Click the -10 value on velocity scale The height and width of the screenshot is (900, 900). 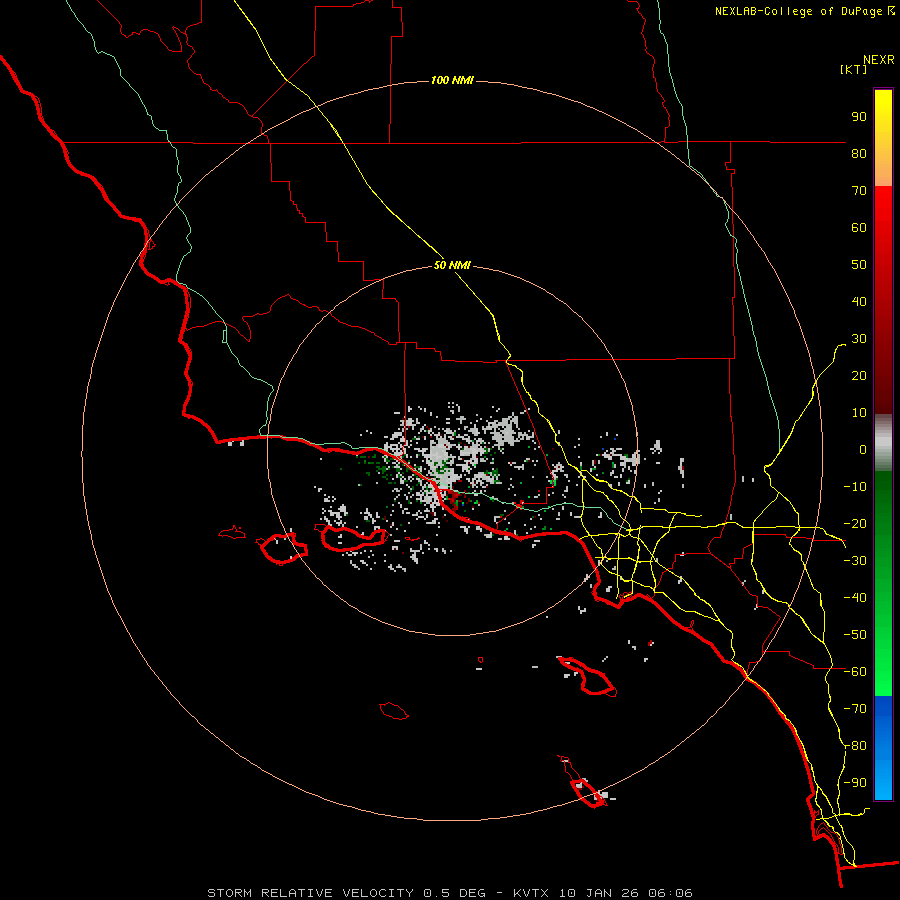point(855,487)
